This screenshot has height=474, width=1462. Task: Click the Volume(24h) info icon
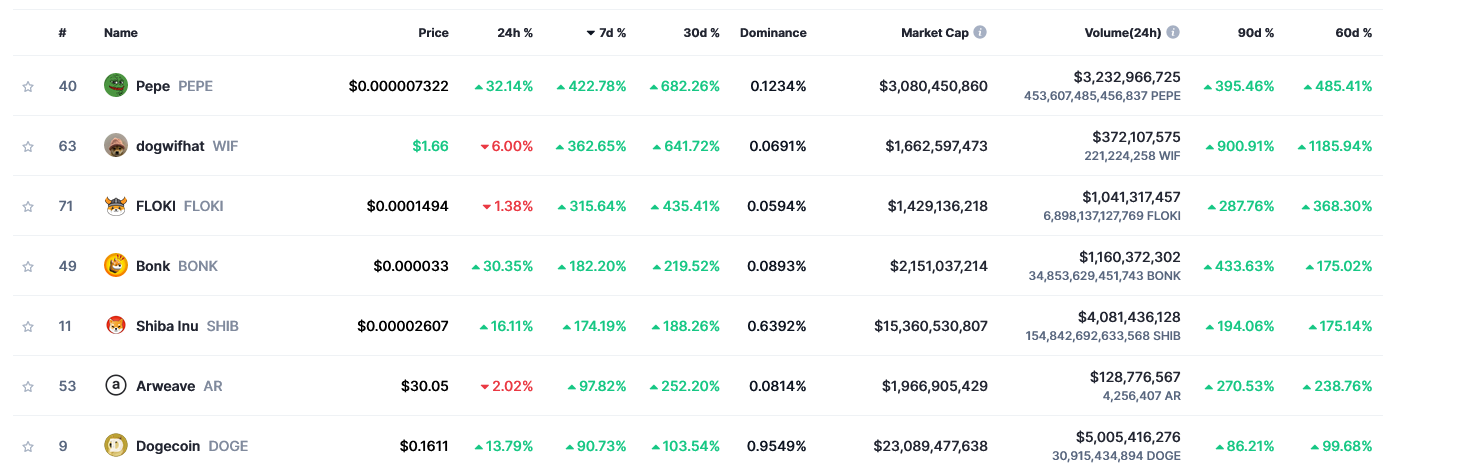coord(1172,32)
